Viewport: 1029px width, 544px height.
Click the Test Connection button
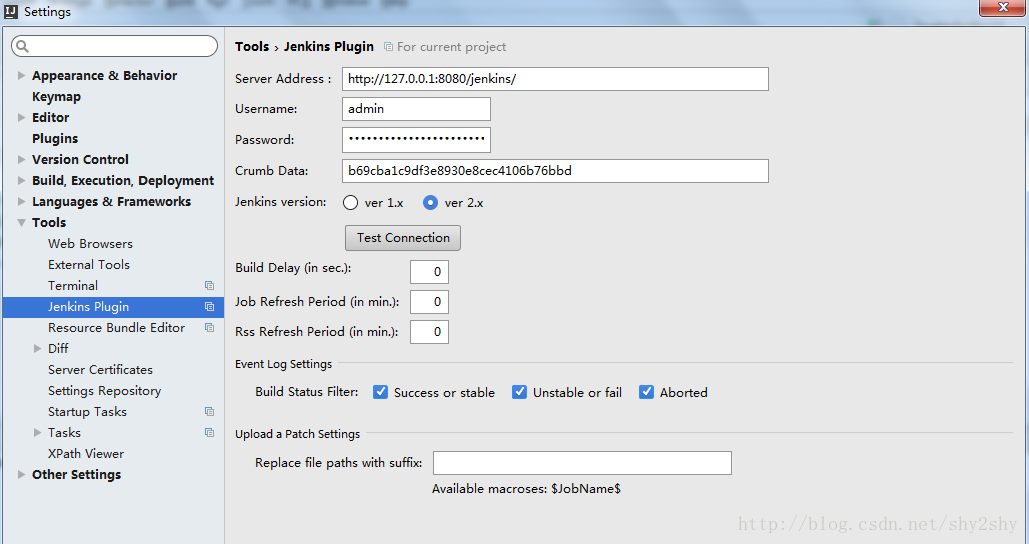tap(403, 238)
